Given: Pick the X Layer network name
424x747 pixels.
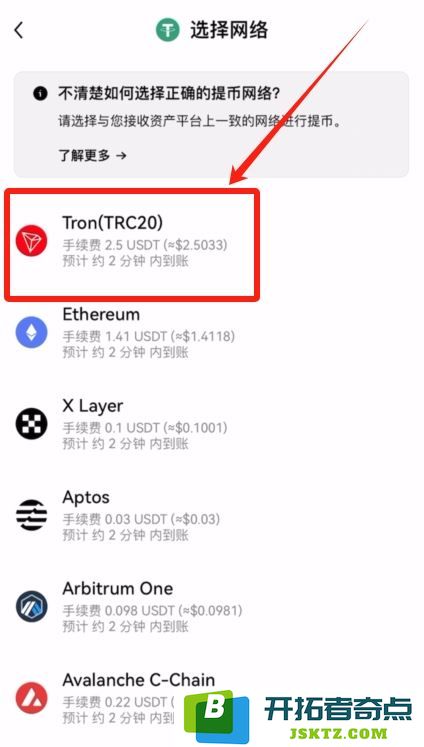Looking at the screenshot, I should pyautogui.click(x=92, y=406).
